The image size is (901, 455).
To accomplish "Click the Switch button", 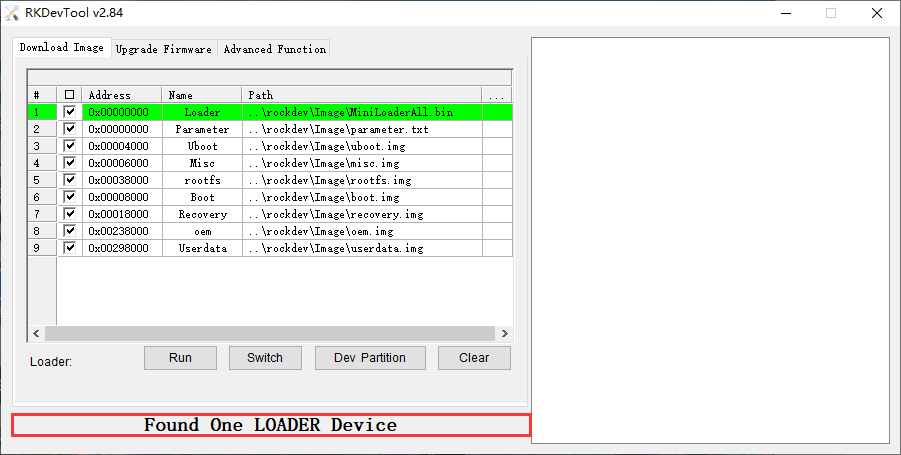I will point(265,358).
